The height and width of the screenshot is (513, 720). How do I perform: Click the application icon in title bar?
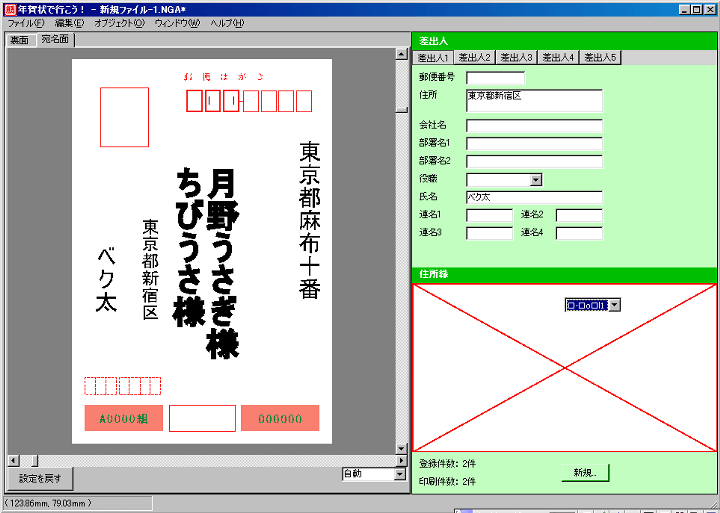10,9
